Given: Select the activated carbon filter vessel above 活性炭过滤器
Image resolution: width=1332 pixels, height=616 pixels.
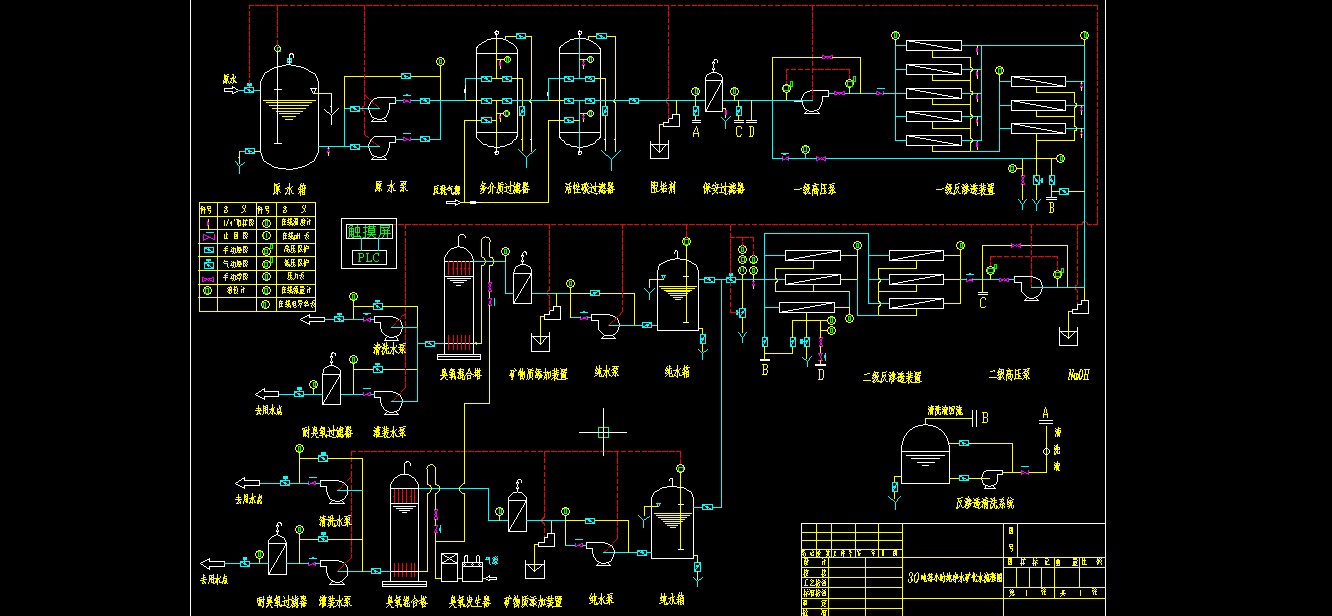Looking at the screenshot, I should 580,92.
